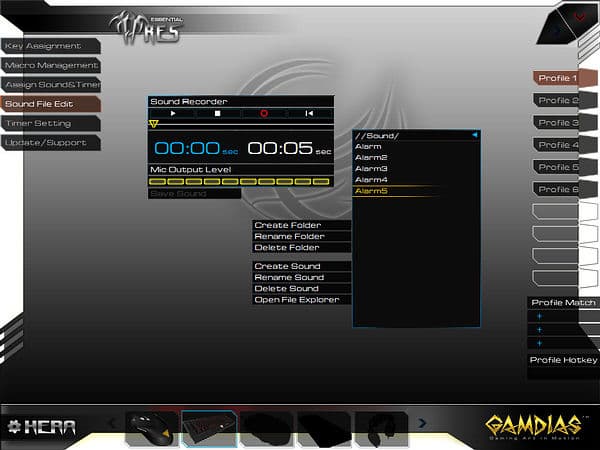Click the Ares Essential logo
This screenshot has width=600, height=450.
tap(147, 27)
